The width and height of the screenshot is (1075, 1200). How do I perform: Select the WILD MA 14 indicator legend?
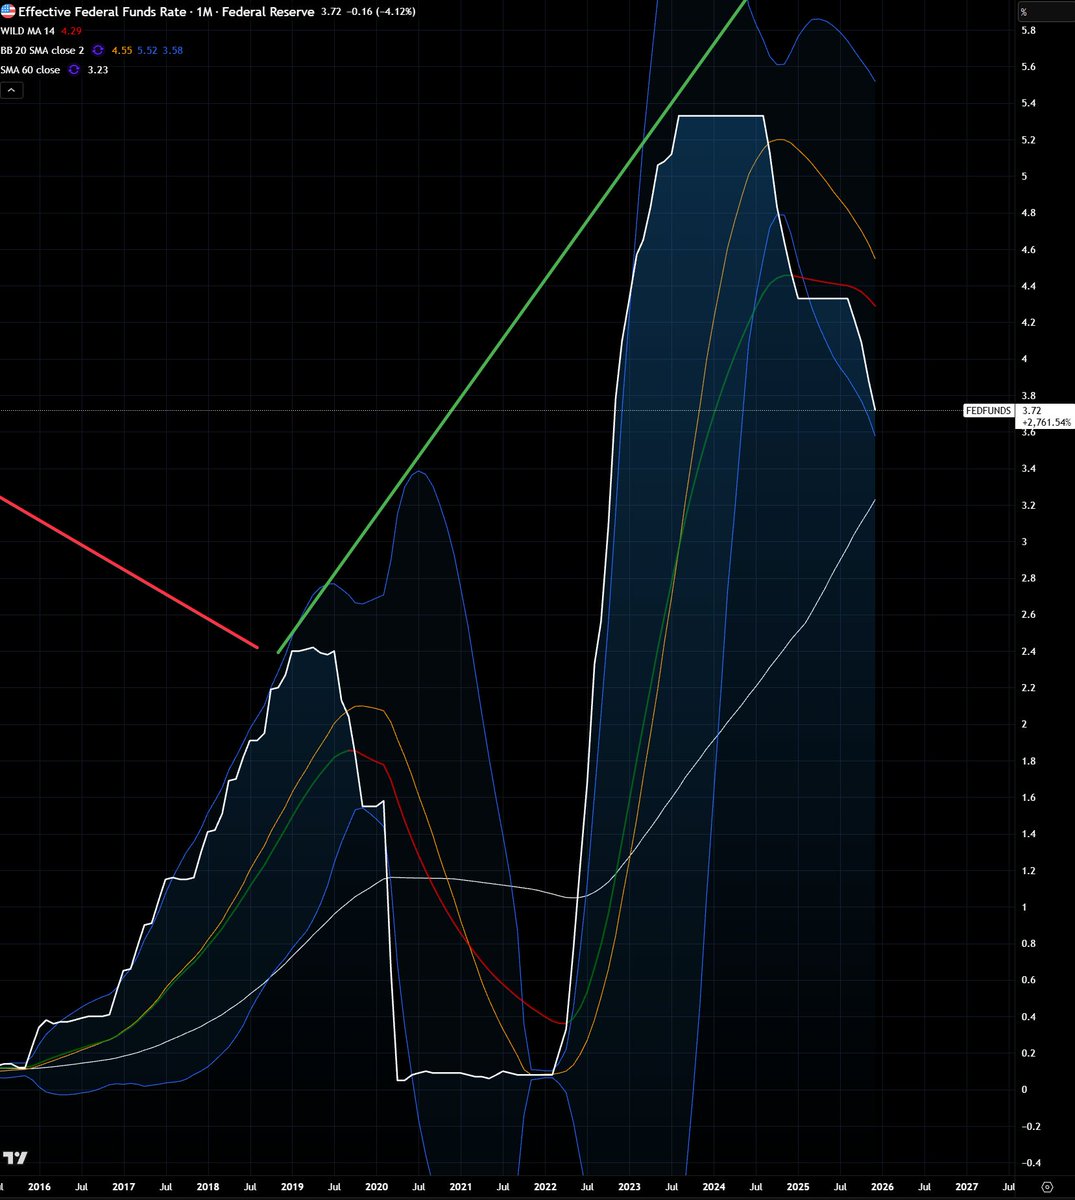[x=28, y=31]
